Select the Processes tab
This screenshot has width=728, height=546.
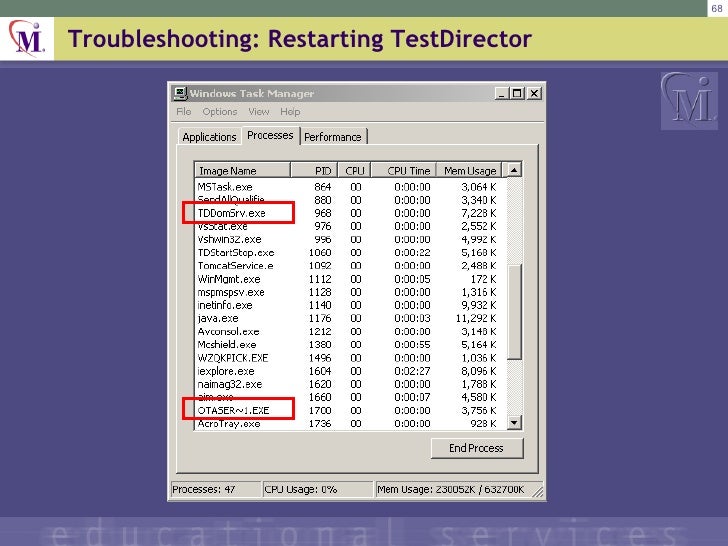point(270,135)
